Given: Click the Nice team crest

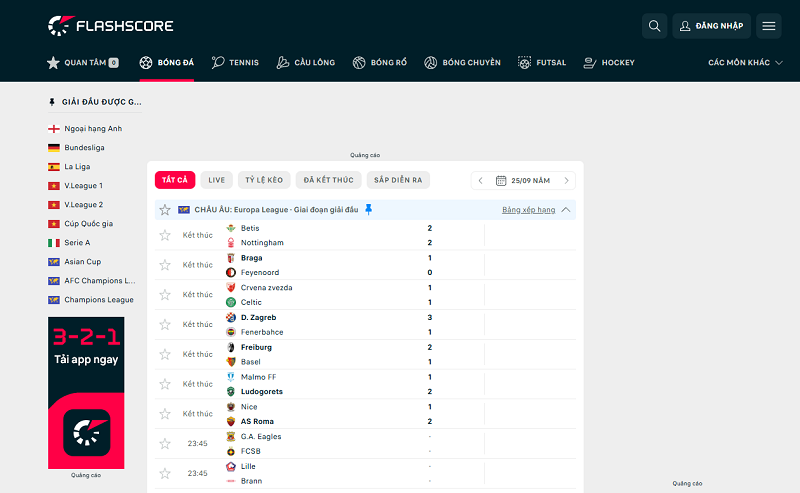Looking at the screenshot, I should [231, 407].
